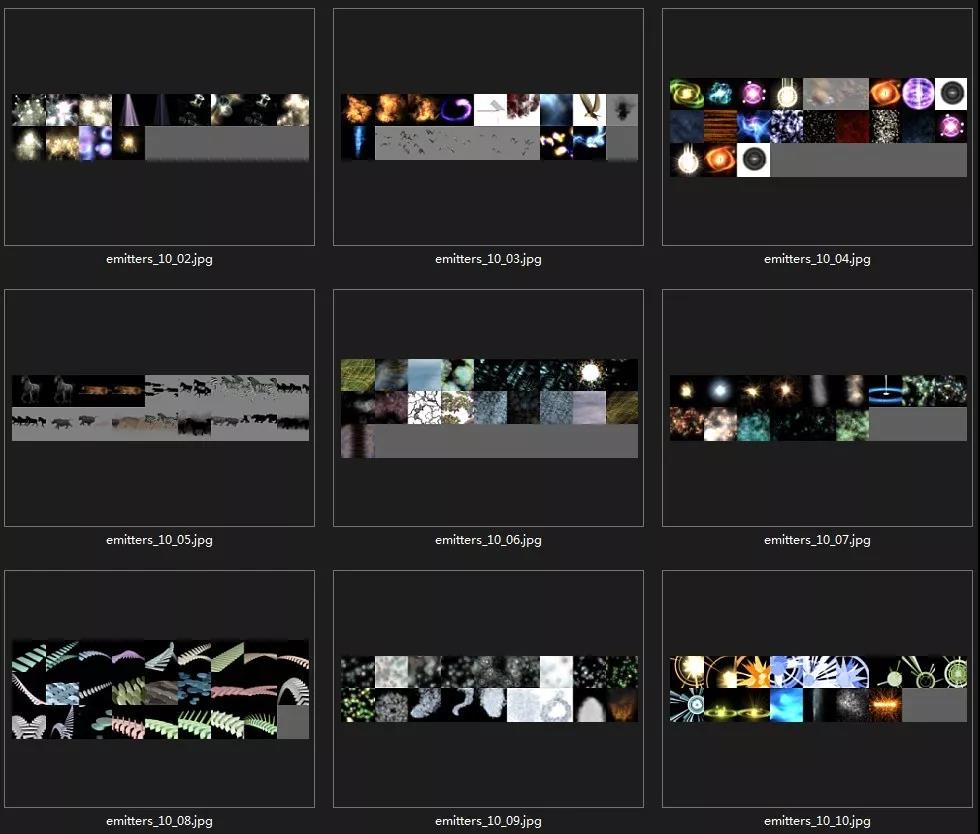Click the file name emitters_10_04.jpg
The width and height of the screenshot is (980, 834).
(x=818, y=259)
